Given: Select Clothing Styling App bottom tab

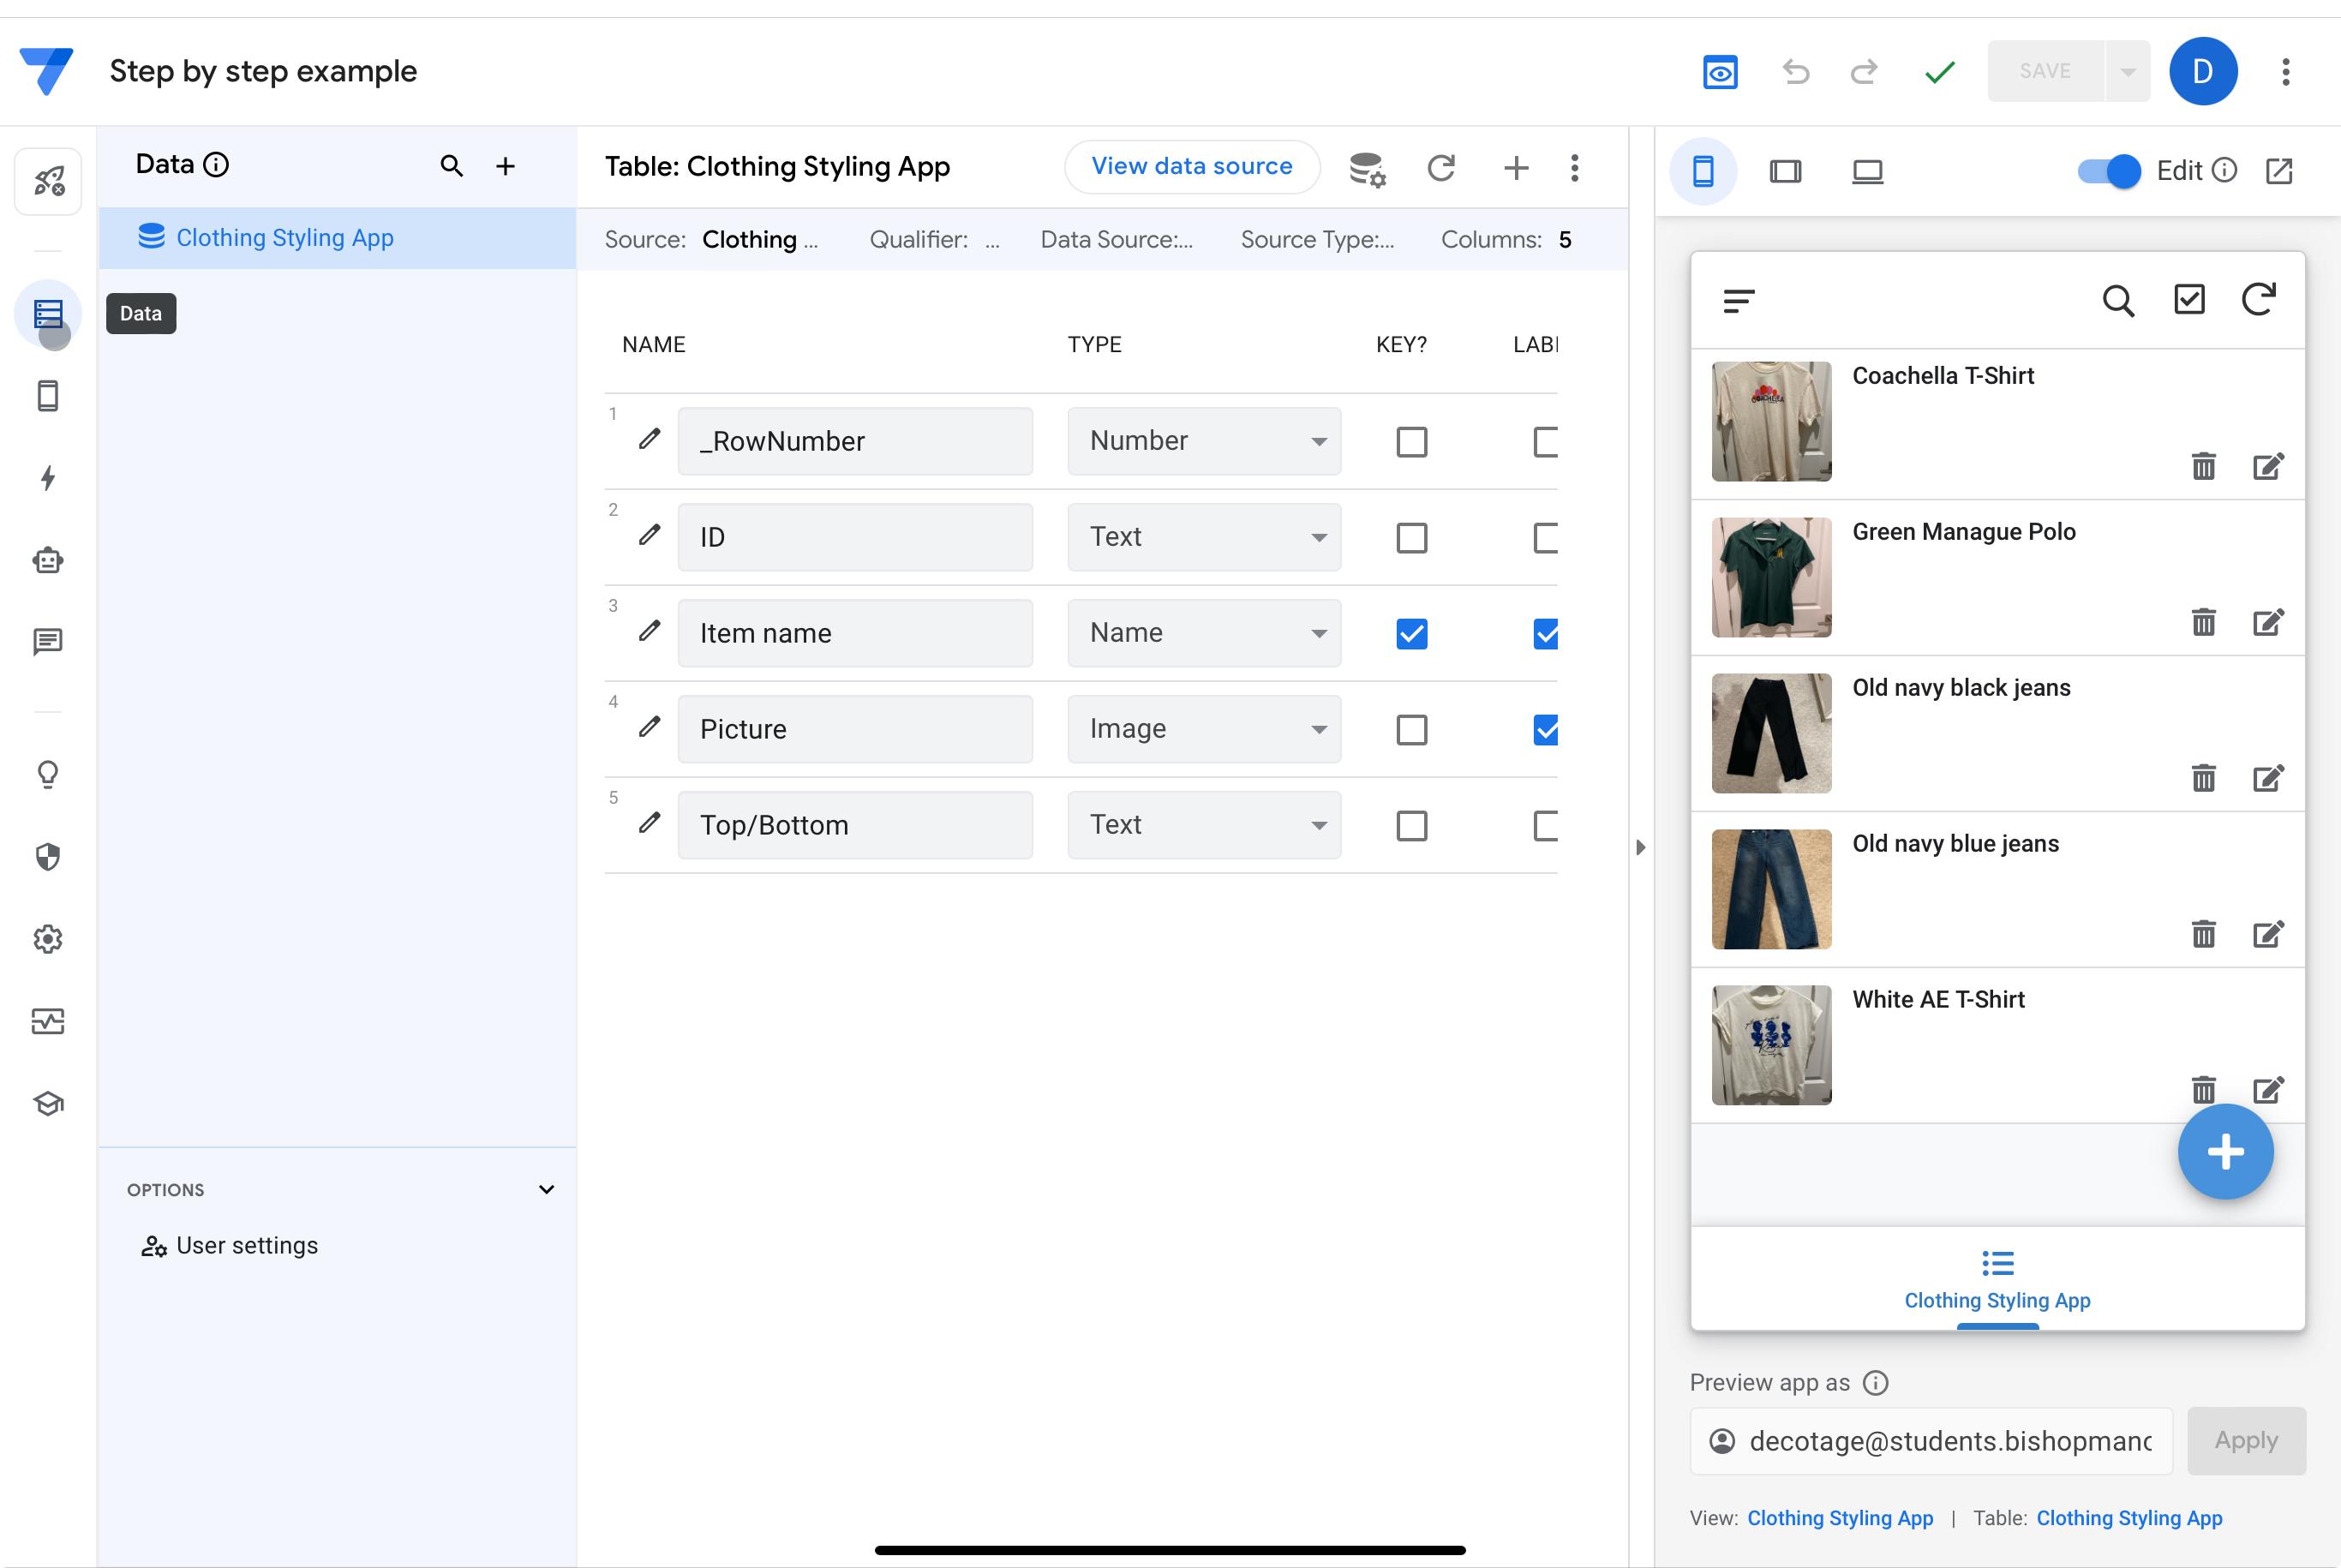Looking at the screenshot, I should click(1997, 1279).
